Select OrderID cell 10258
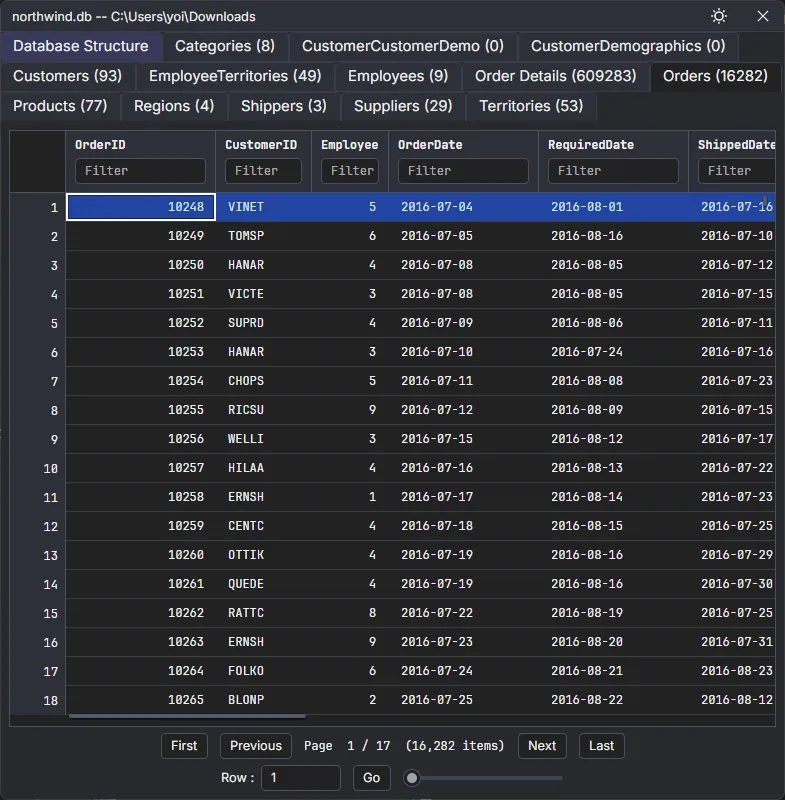This screenshot has height=800, width=785. [141, 497]
